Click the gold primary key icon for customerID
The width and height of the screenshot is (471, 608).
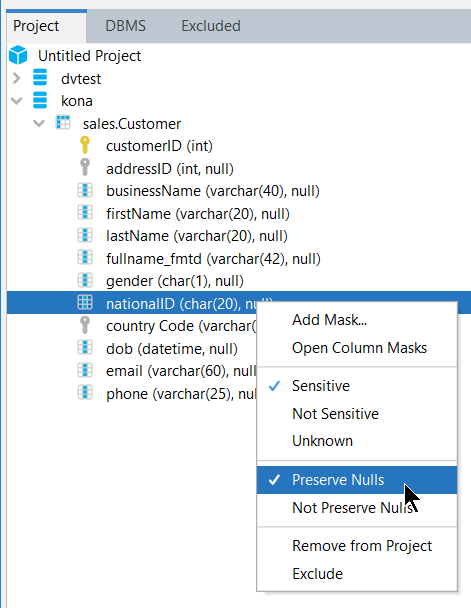85,145
